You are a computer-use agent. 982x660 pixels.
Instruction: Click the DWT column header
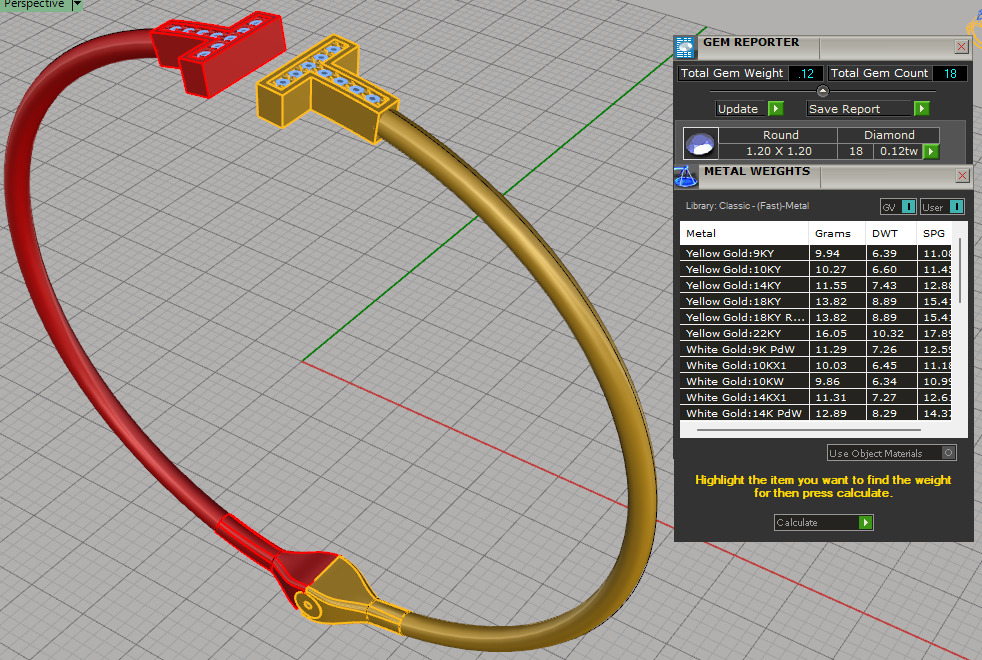pos(891,233)
